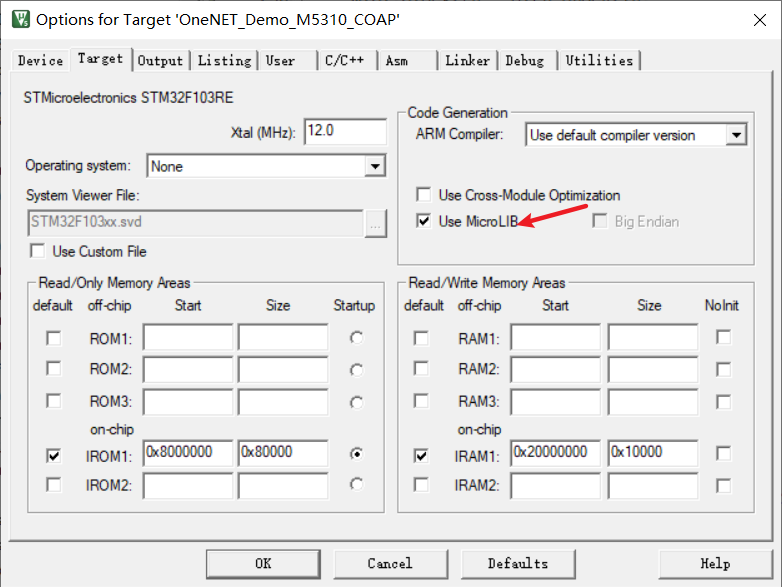Check the ROM1 default checkbox
The height and width of the screenshot is (587, 782).
(x=53, y=338)
